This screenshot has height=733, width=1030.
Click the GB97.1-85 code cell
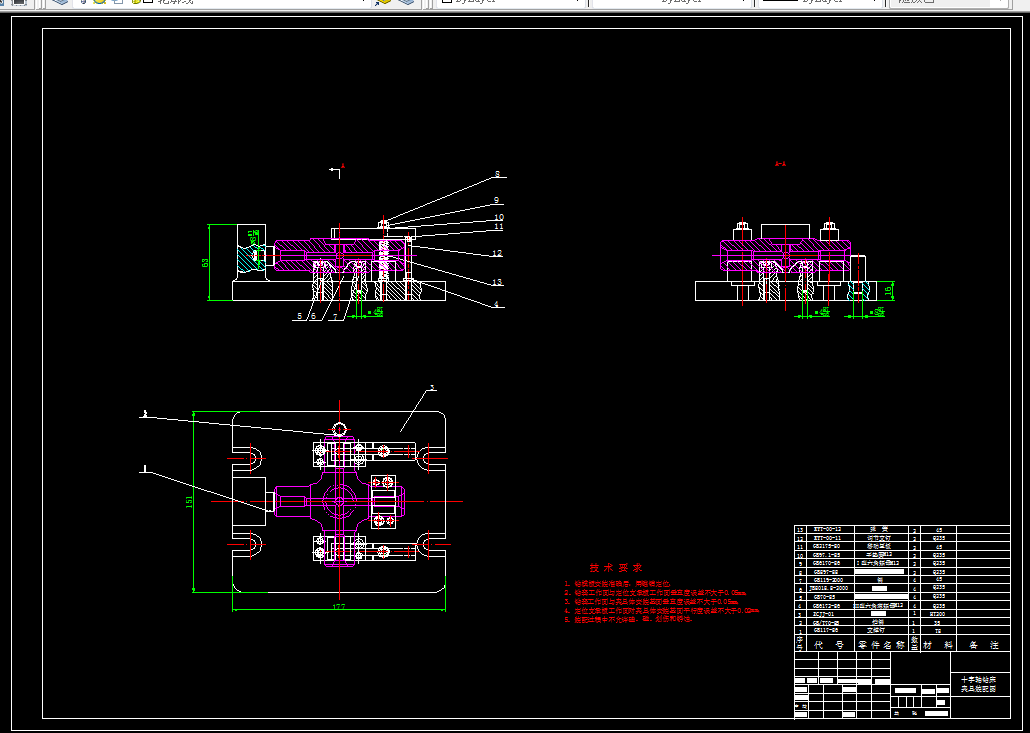(x=827, y=554)
